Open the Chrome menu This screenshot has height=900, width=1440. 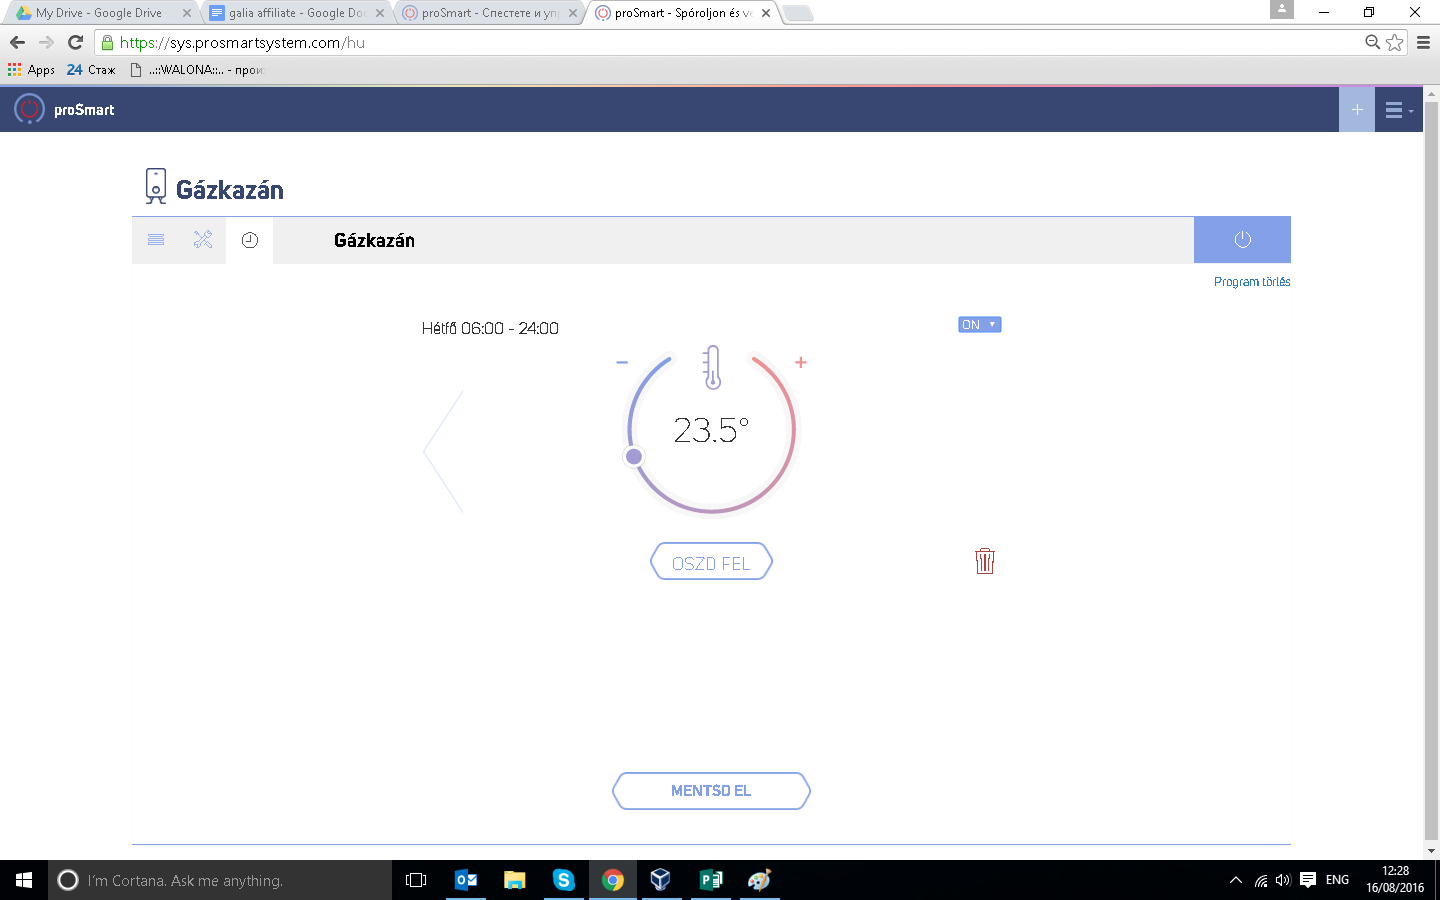pyautogui.click(x=1423, y=42)
